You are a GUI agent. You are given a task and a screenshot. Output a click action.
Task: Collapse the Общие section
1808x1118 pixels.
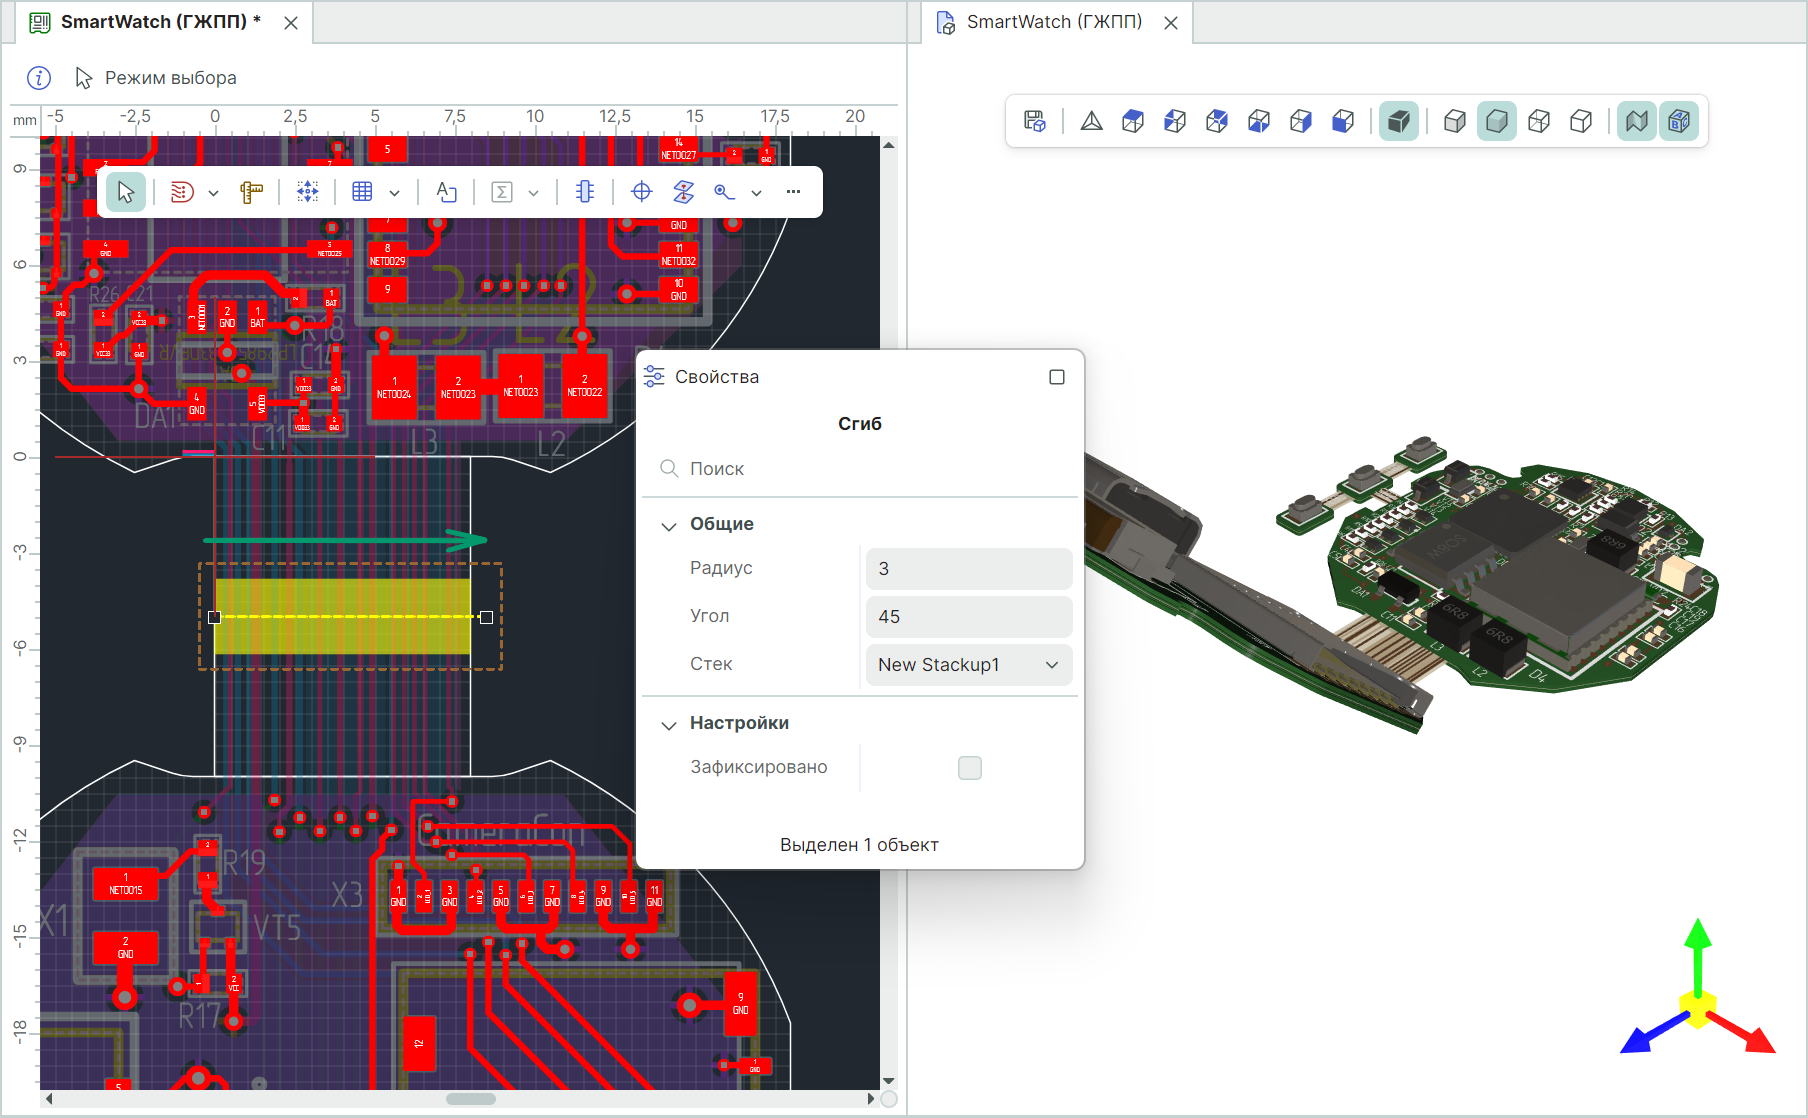[x=669, y=526]
